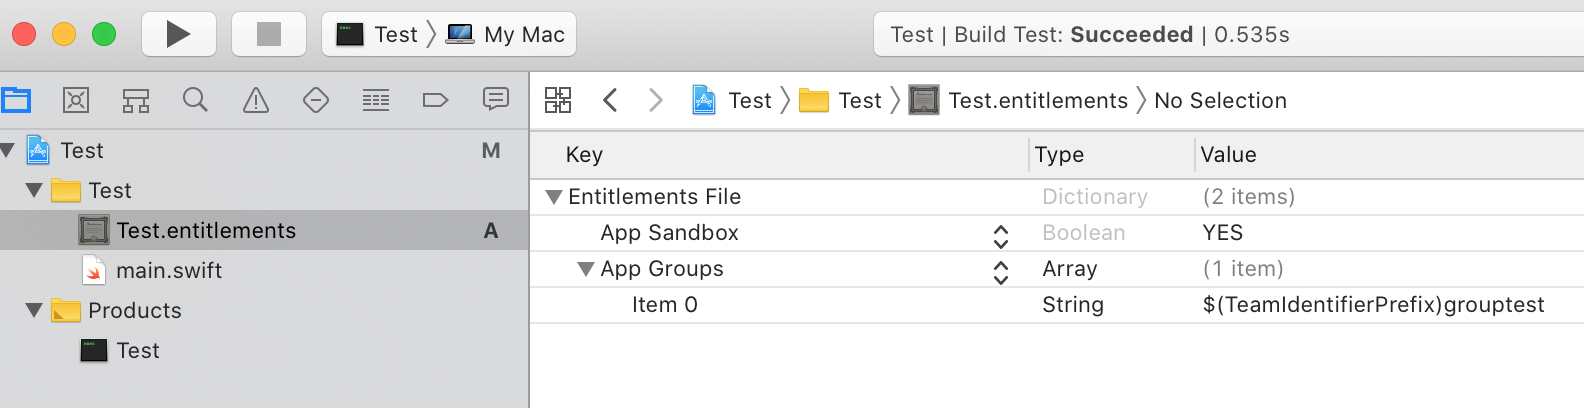The image size is (1584, 408).
Task: Click the grouptest Item 0 value
Action: [1373, 305]
